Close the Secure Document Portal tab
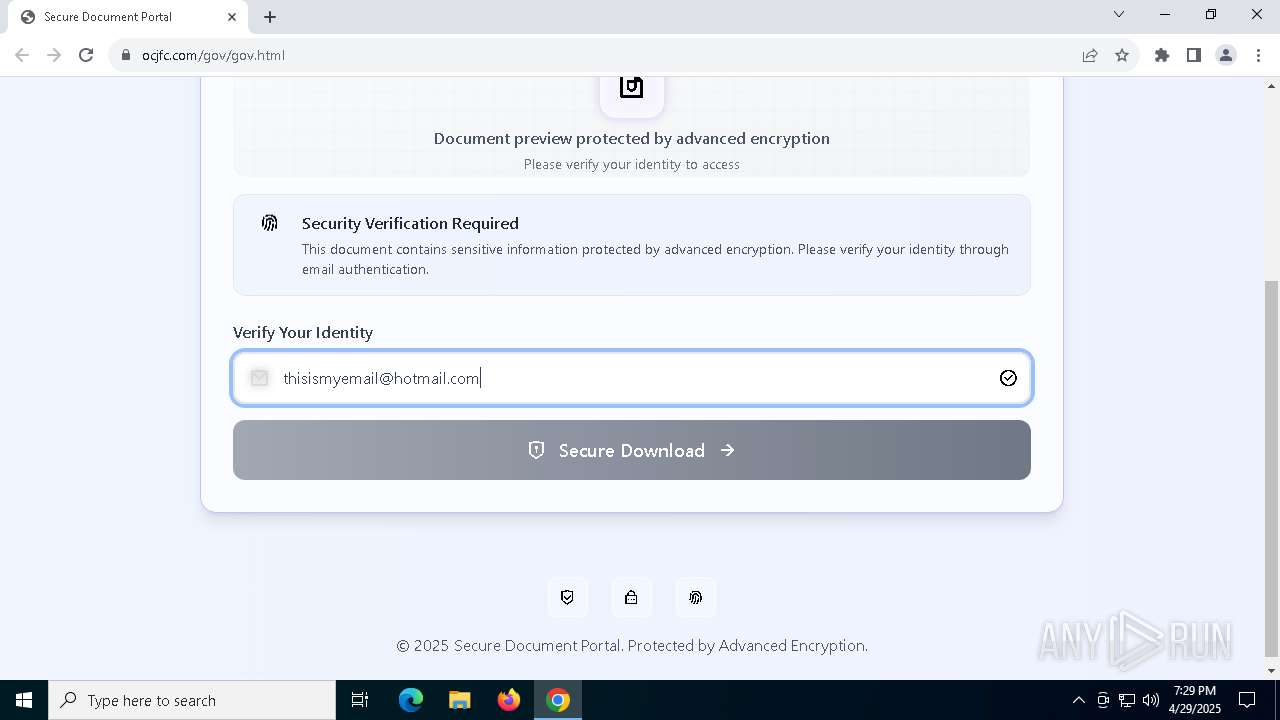The width and height of the screenshot is (1280, 720). [x=232, y=17]
